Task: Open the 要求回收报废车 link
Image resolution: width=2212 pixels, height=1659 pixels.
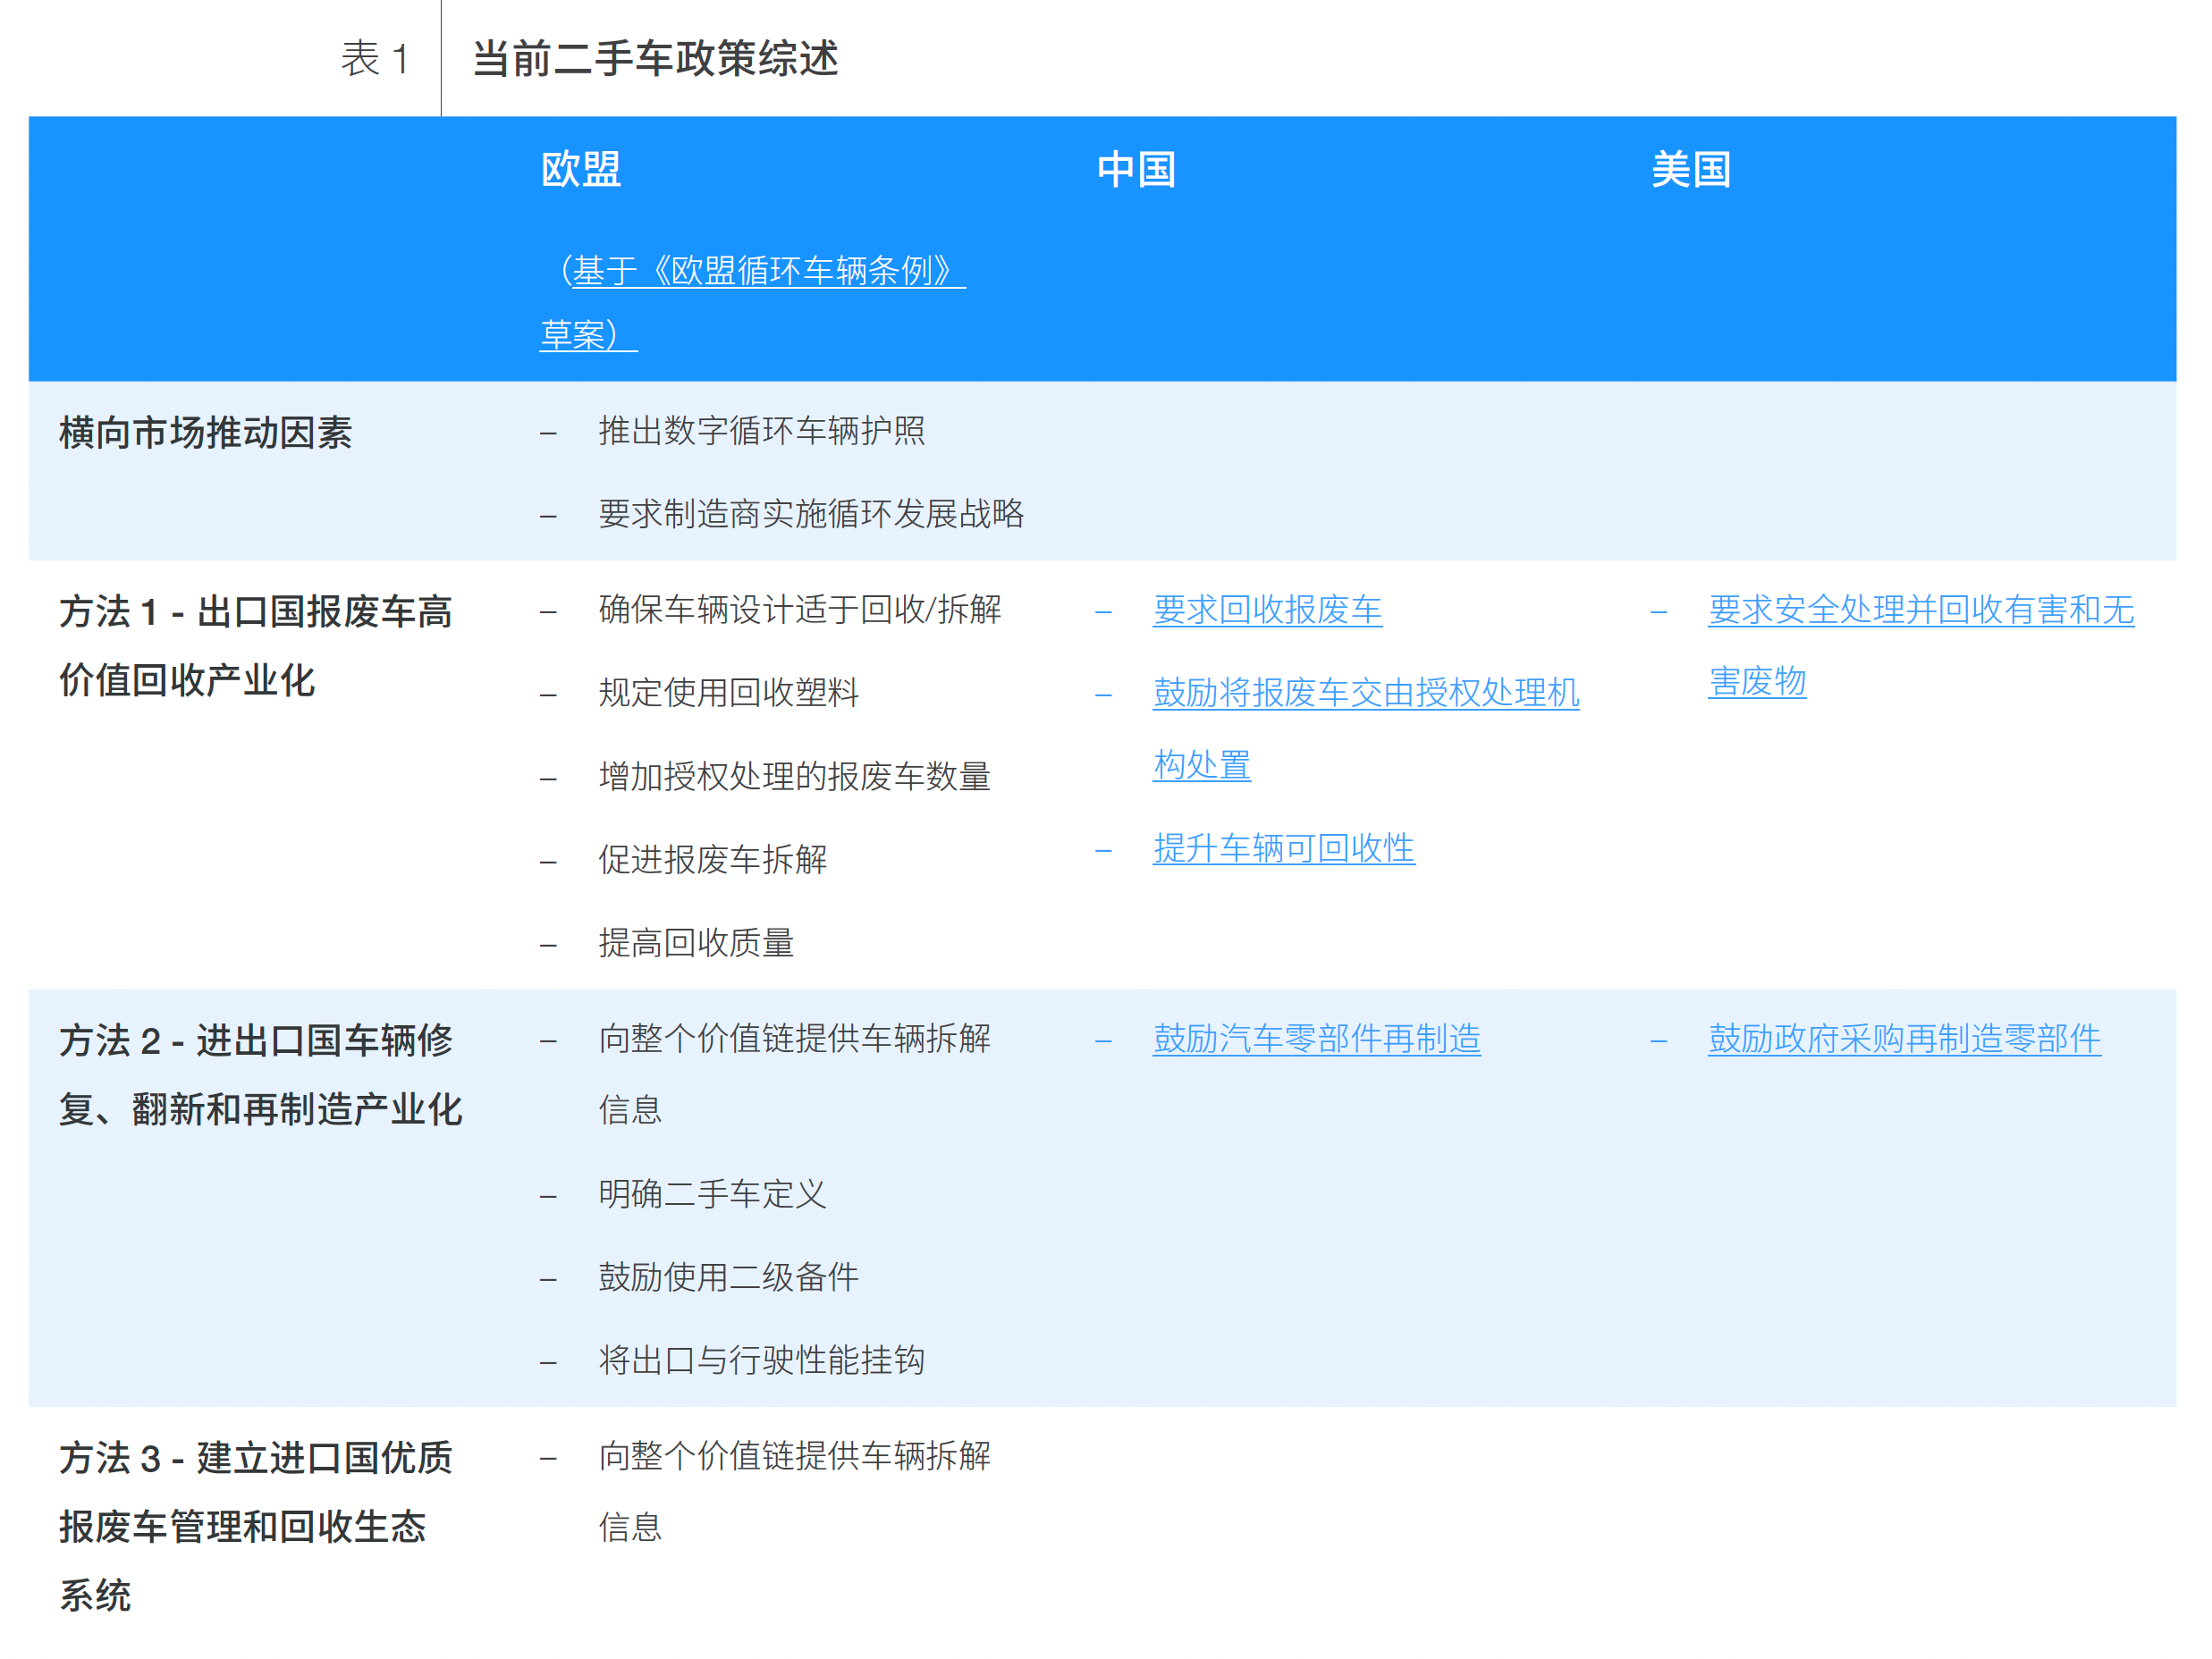Action: [1266, 610]
